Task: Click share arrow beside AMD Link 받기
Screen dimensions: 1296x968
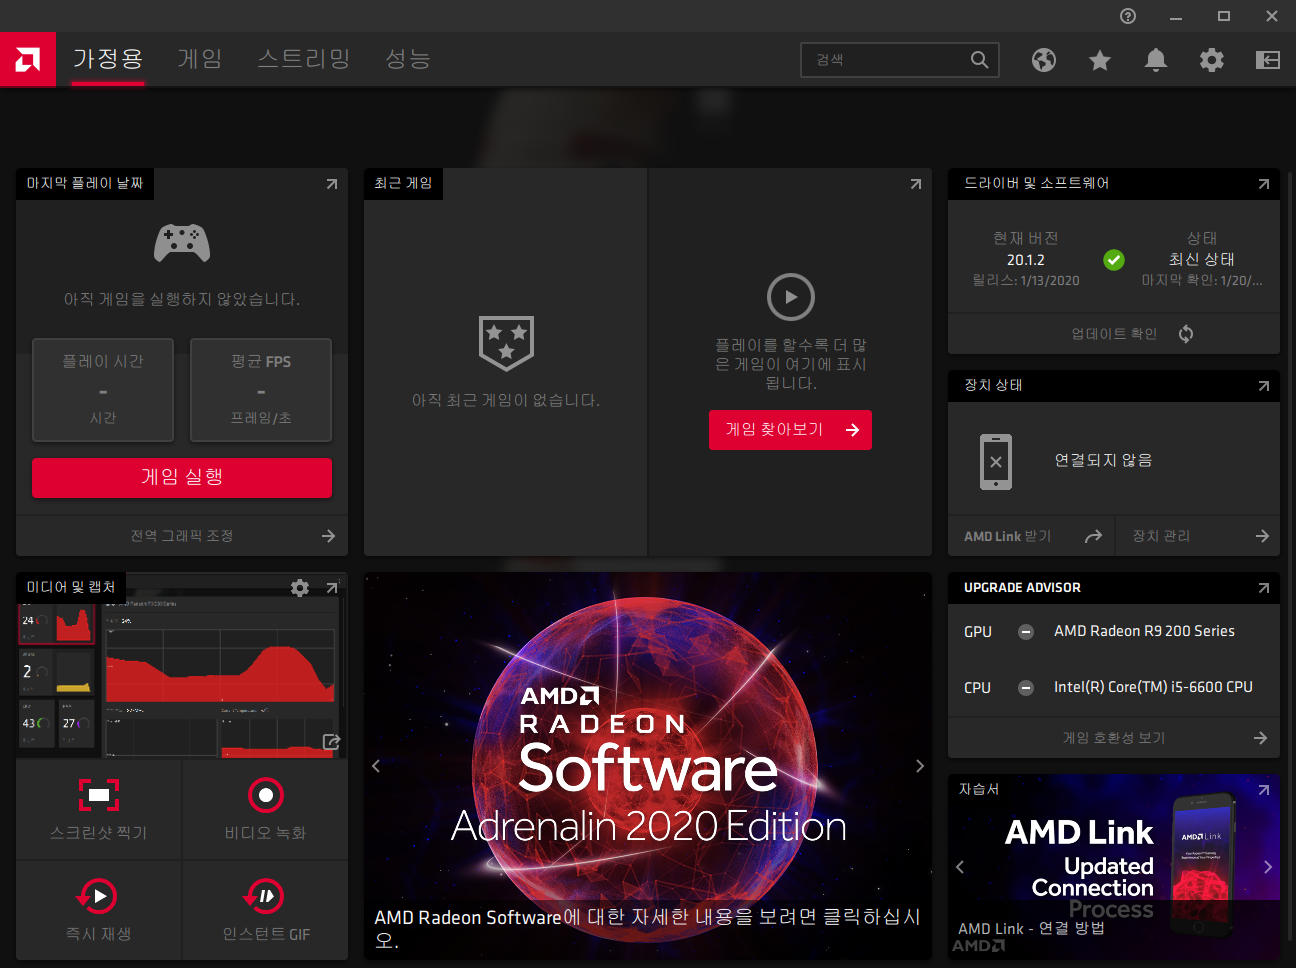Action: pos(1093,537)
